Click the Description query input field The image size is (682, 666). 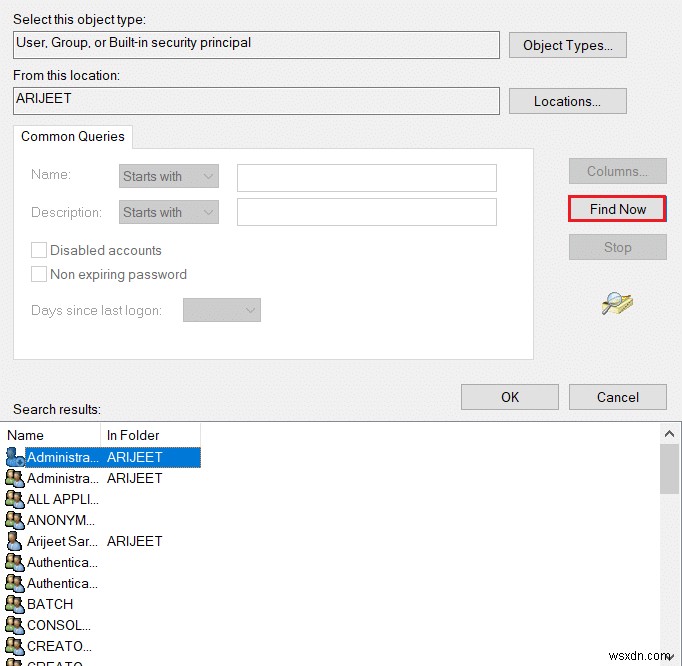click(x=367, y=212)
